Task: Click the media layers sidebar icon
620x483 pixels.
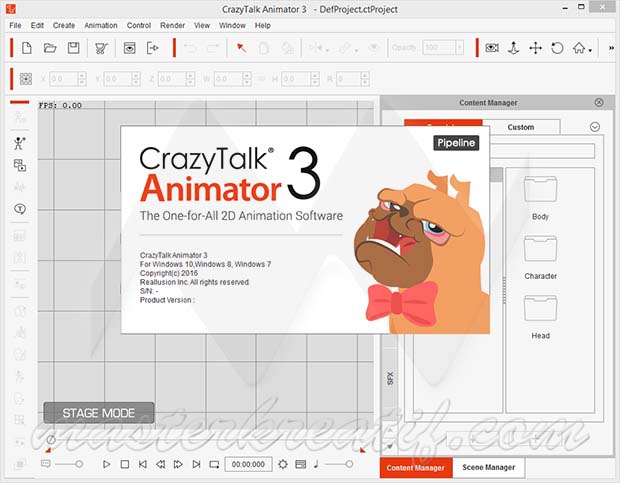Action: pos(20,165)
